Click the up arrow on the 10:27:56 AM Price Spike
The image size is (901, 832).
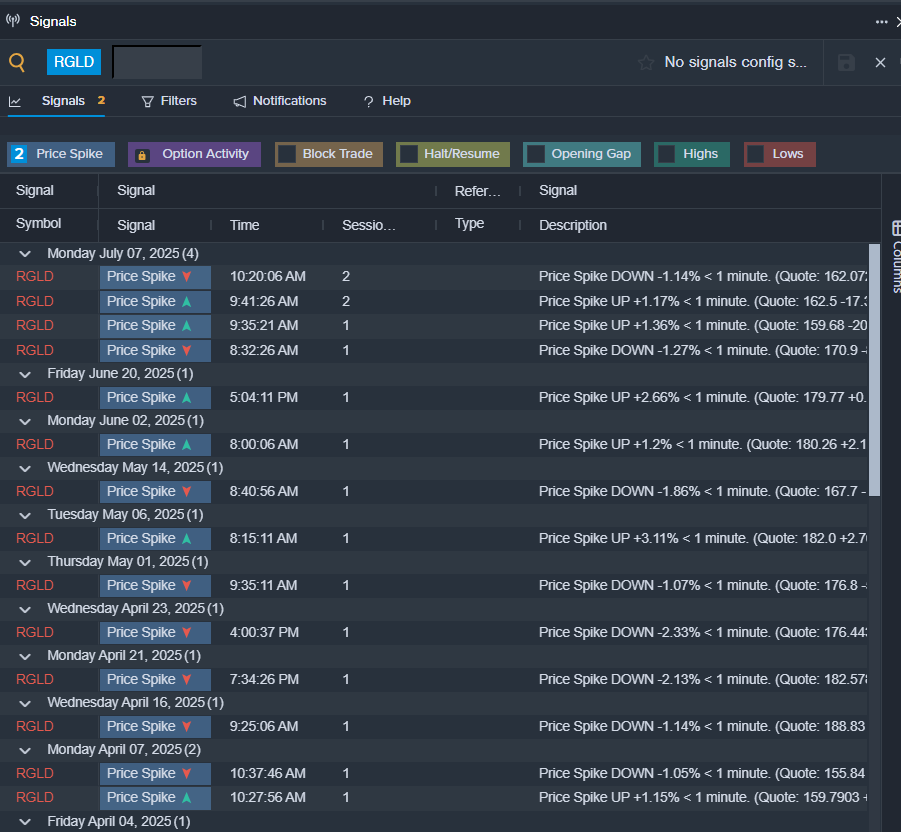point(187,797)
